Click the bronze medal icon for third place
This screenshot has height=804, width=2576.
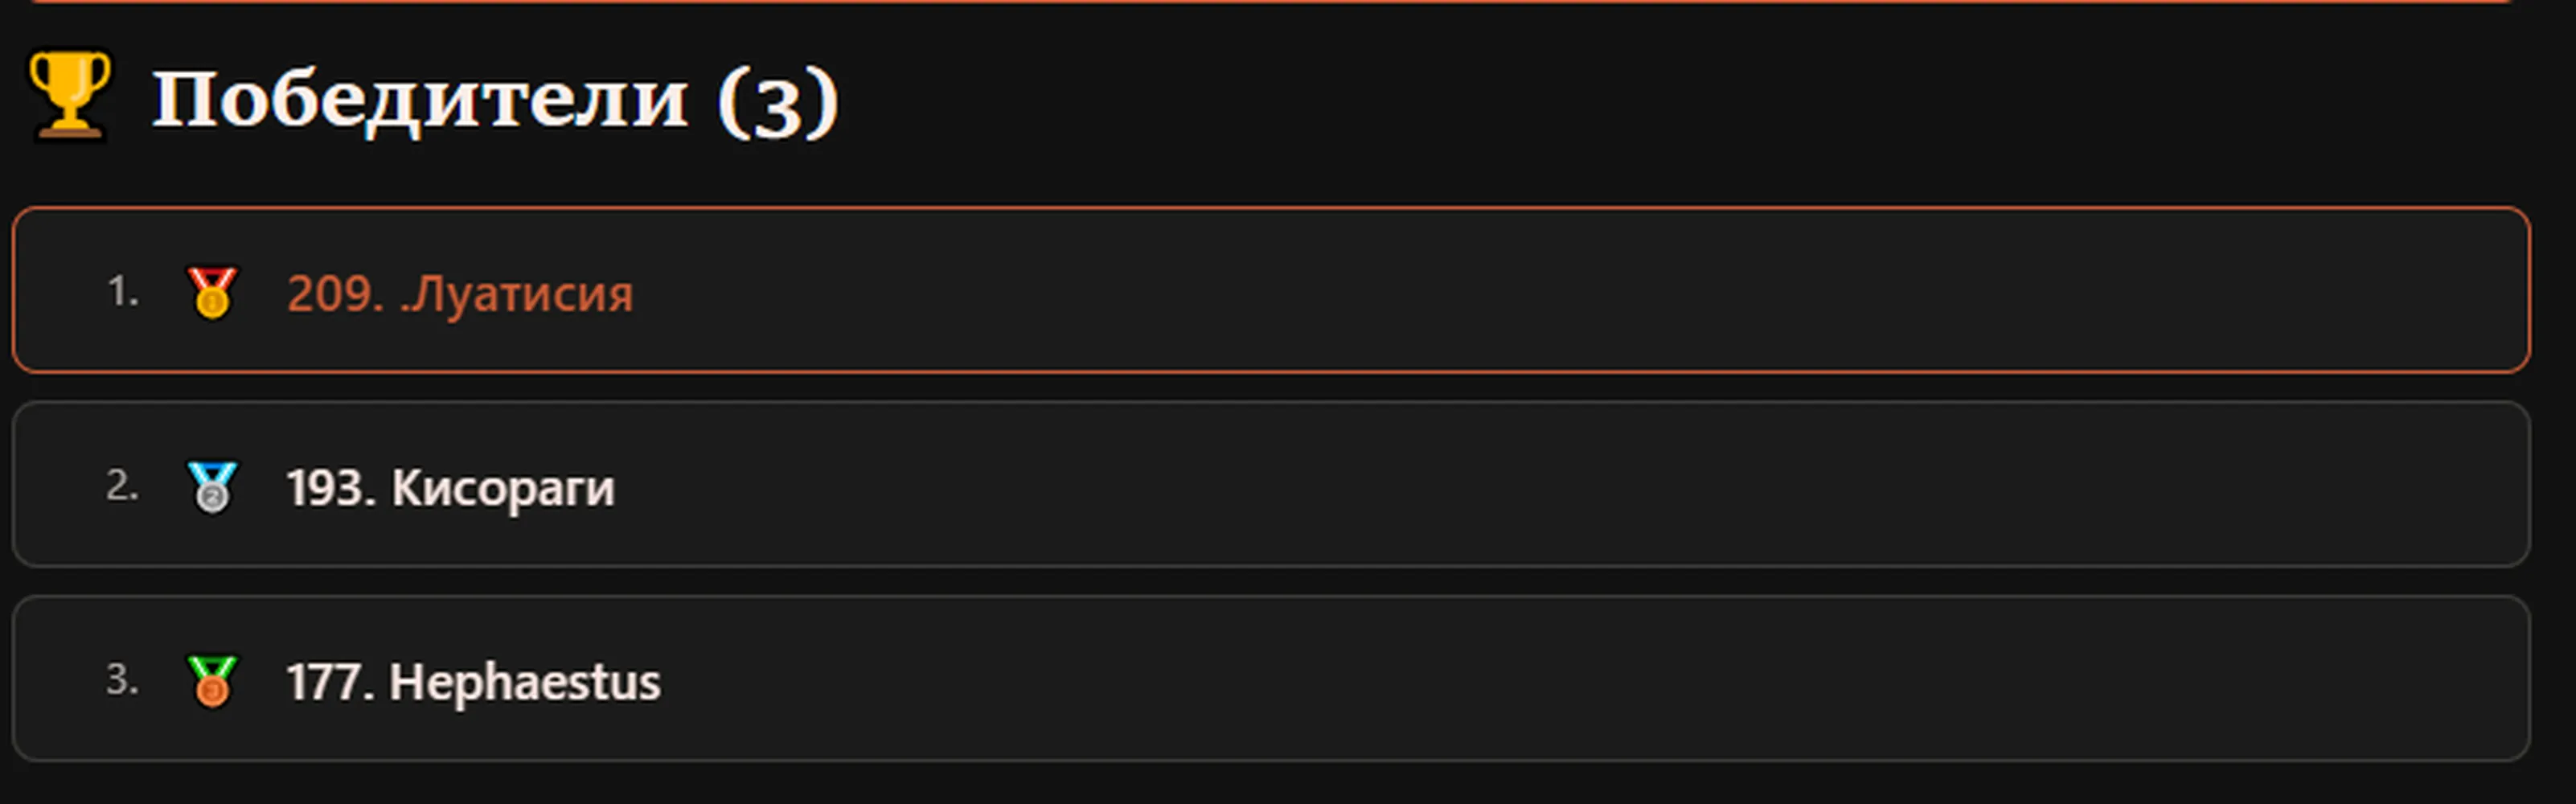212,681
